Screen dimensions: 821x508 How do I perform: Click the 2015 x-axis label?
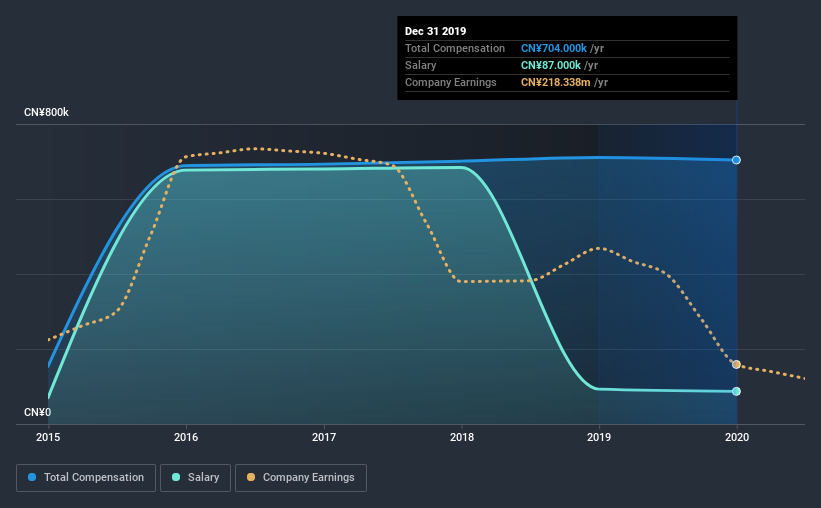48,437
